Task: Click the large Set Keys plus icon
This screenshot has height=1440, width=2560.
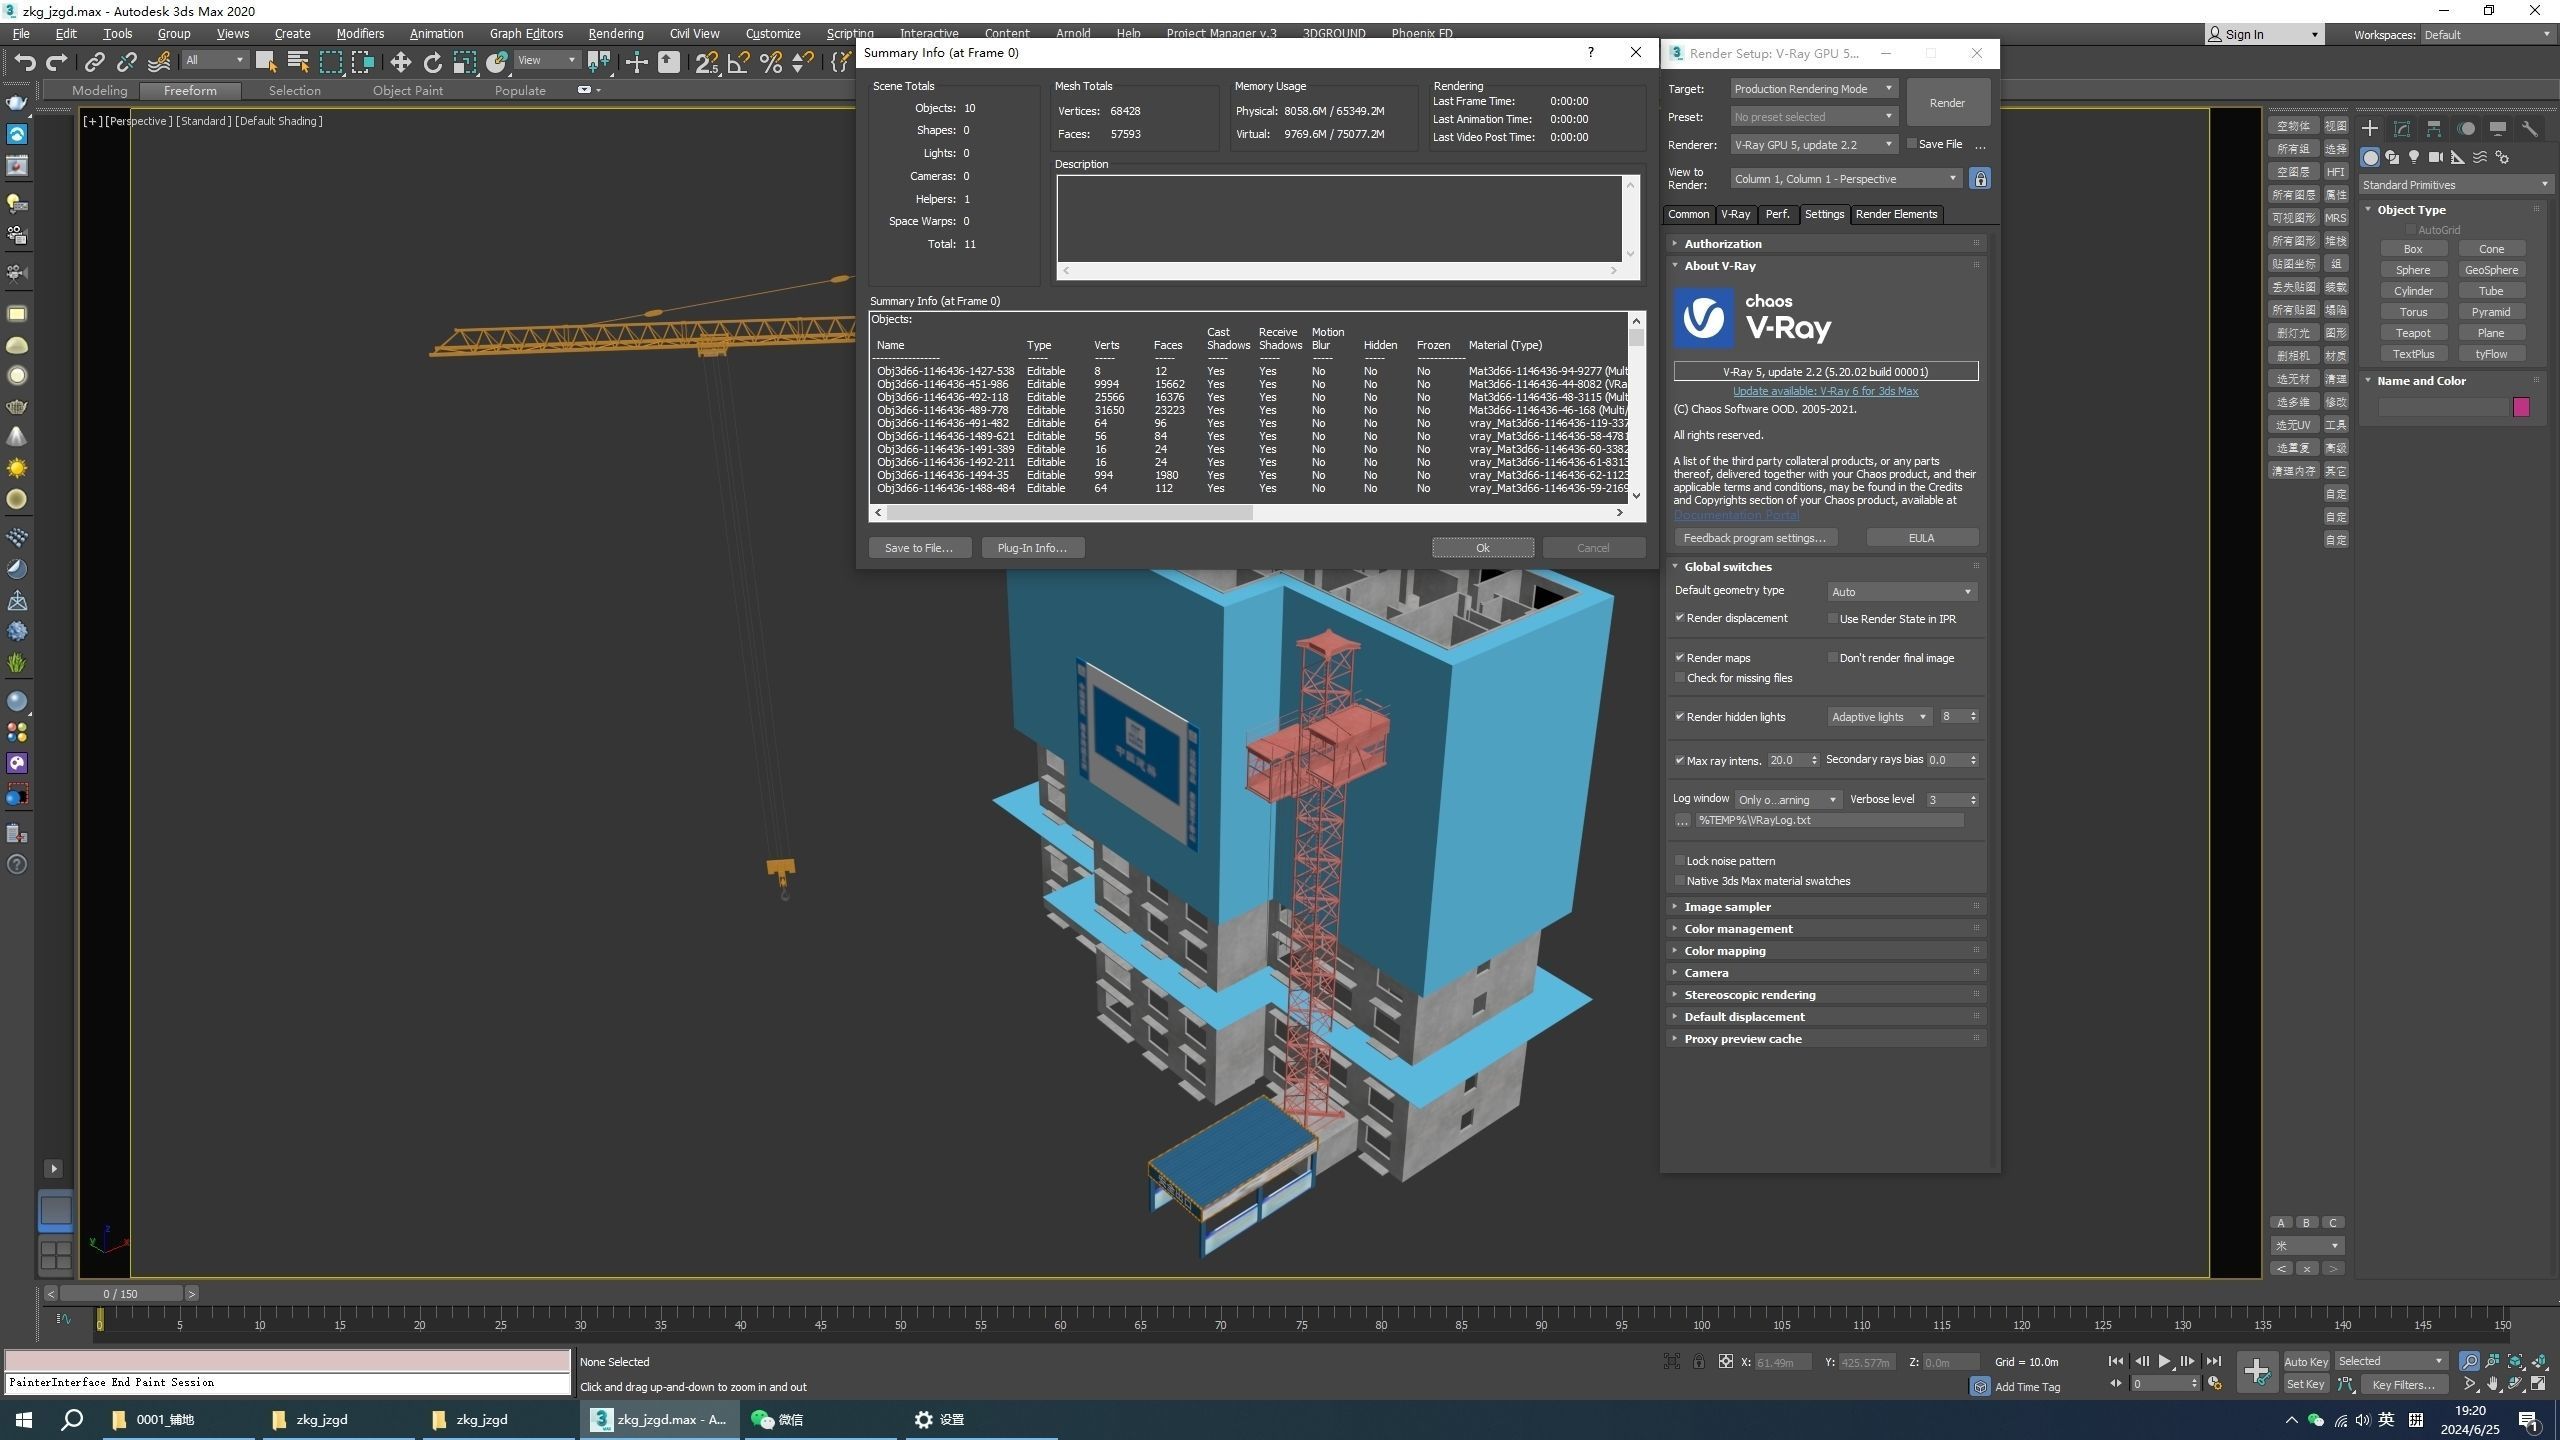Action: coord(2257,1371)
